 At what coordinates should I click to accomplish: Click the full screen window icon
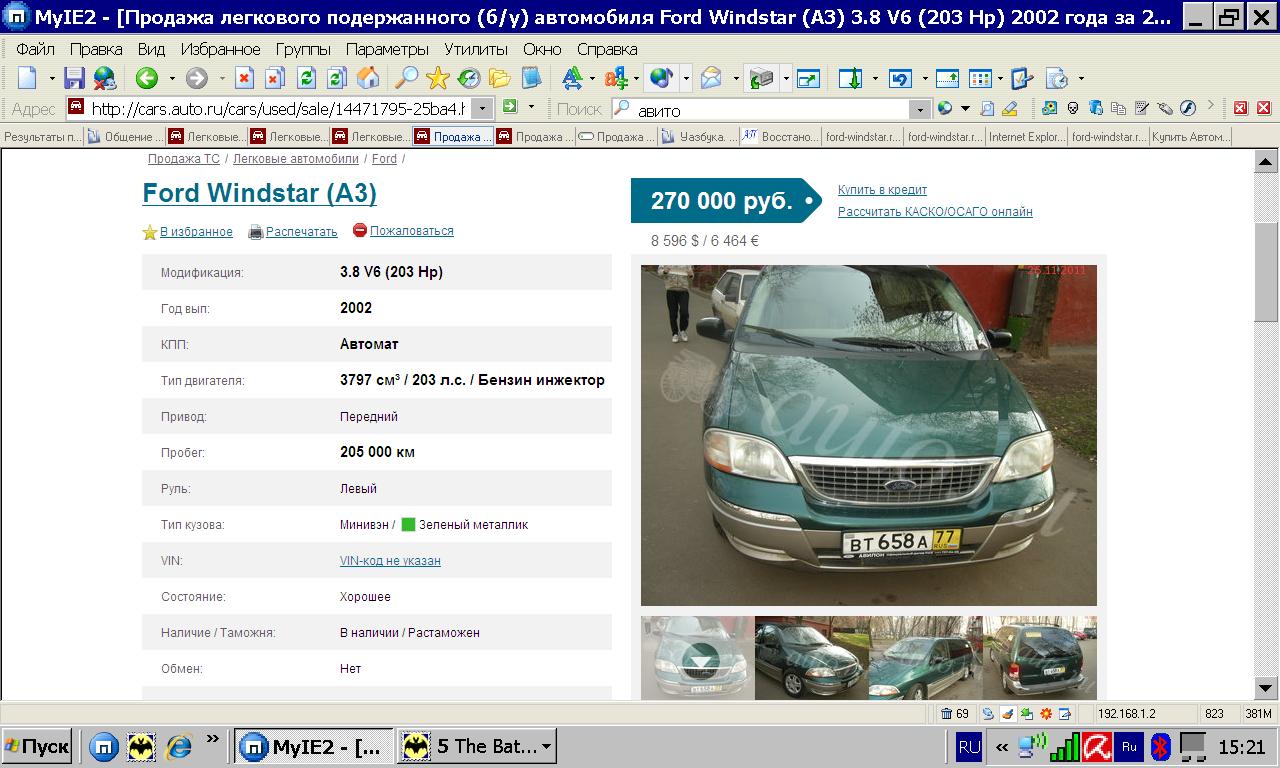pos(807,78)
